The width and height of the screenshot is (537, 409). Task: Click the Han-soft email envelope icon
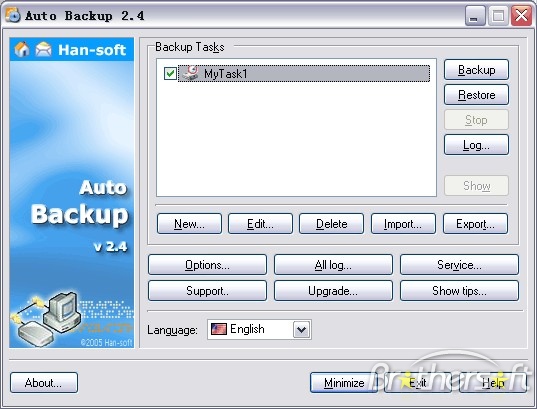click(43, 49)
